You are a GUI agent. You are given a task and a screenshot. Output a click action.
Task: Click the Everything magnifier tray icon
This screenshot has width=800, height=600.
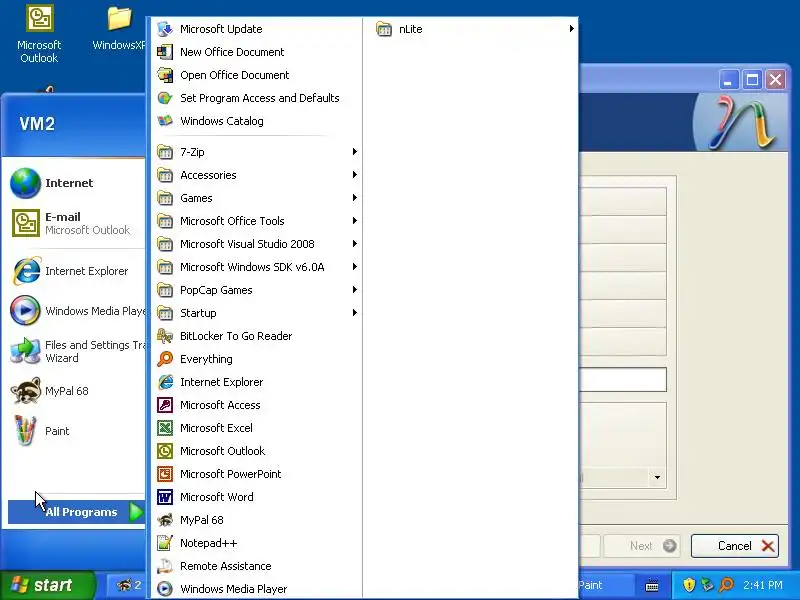click(x=726, y=585)
